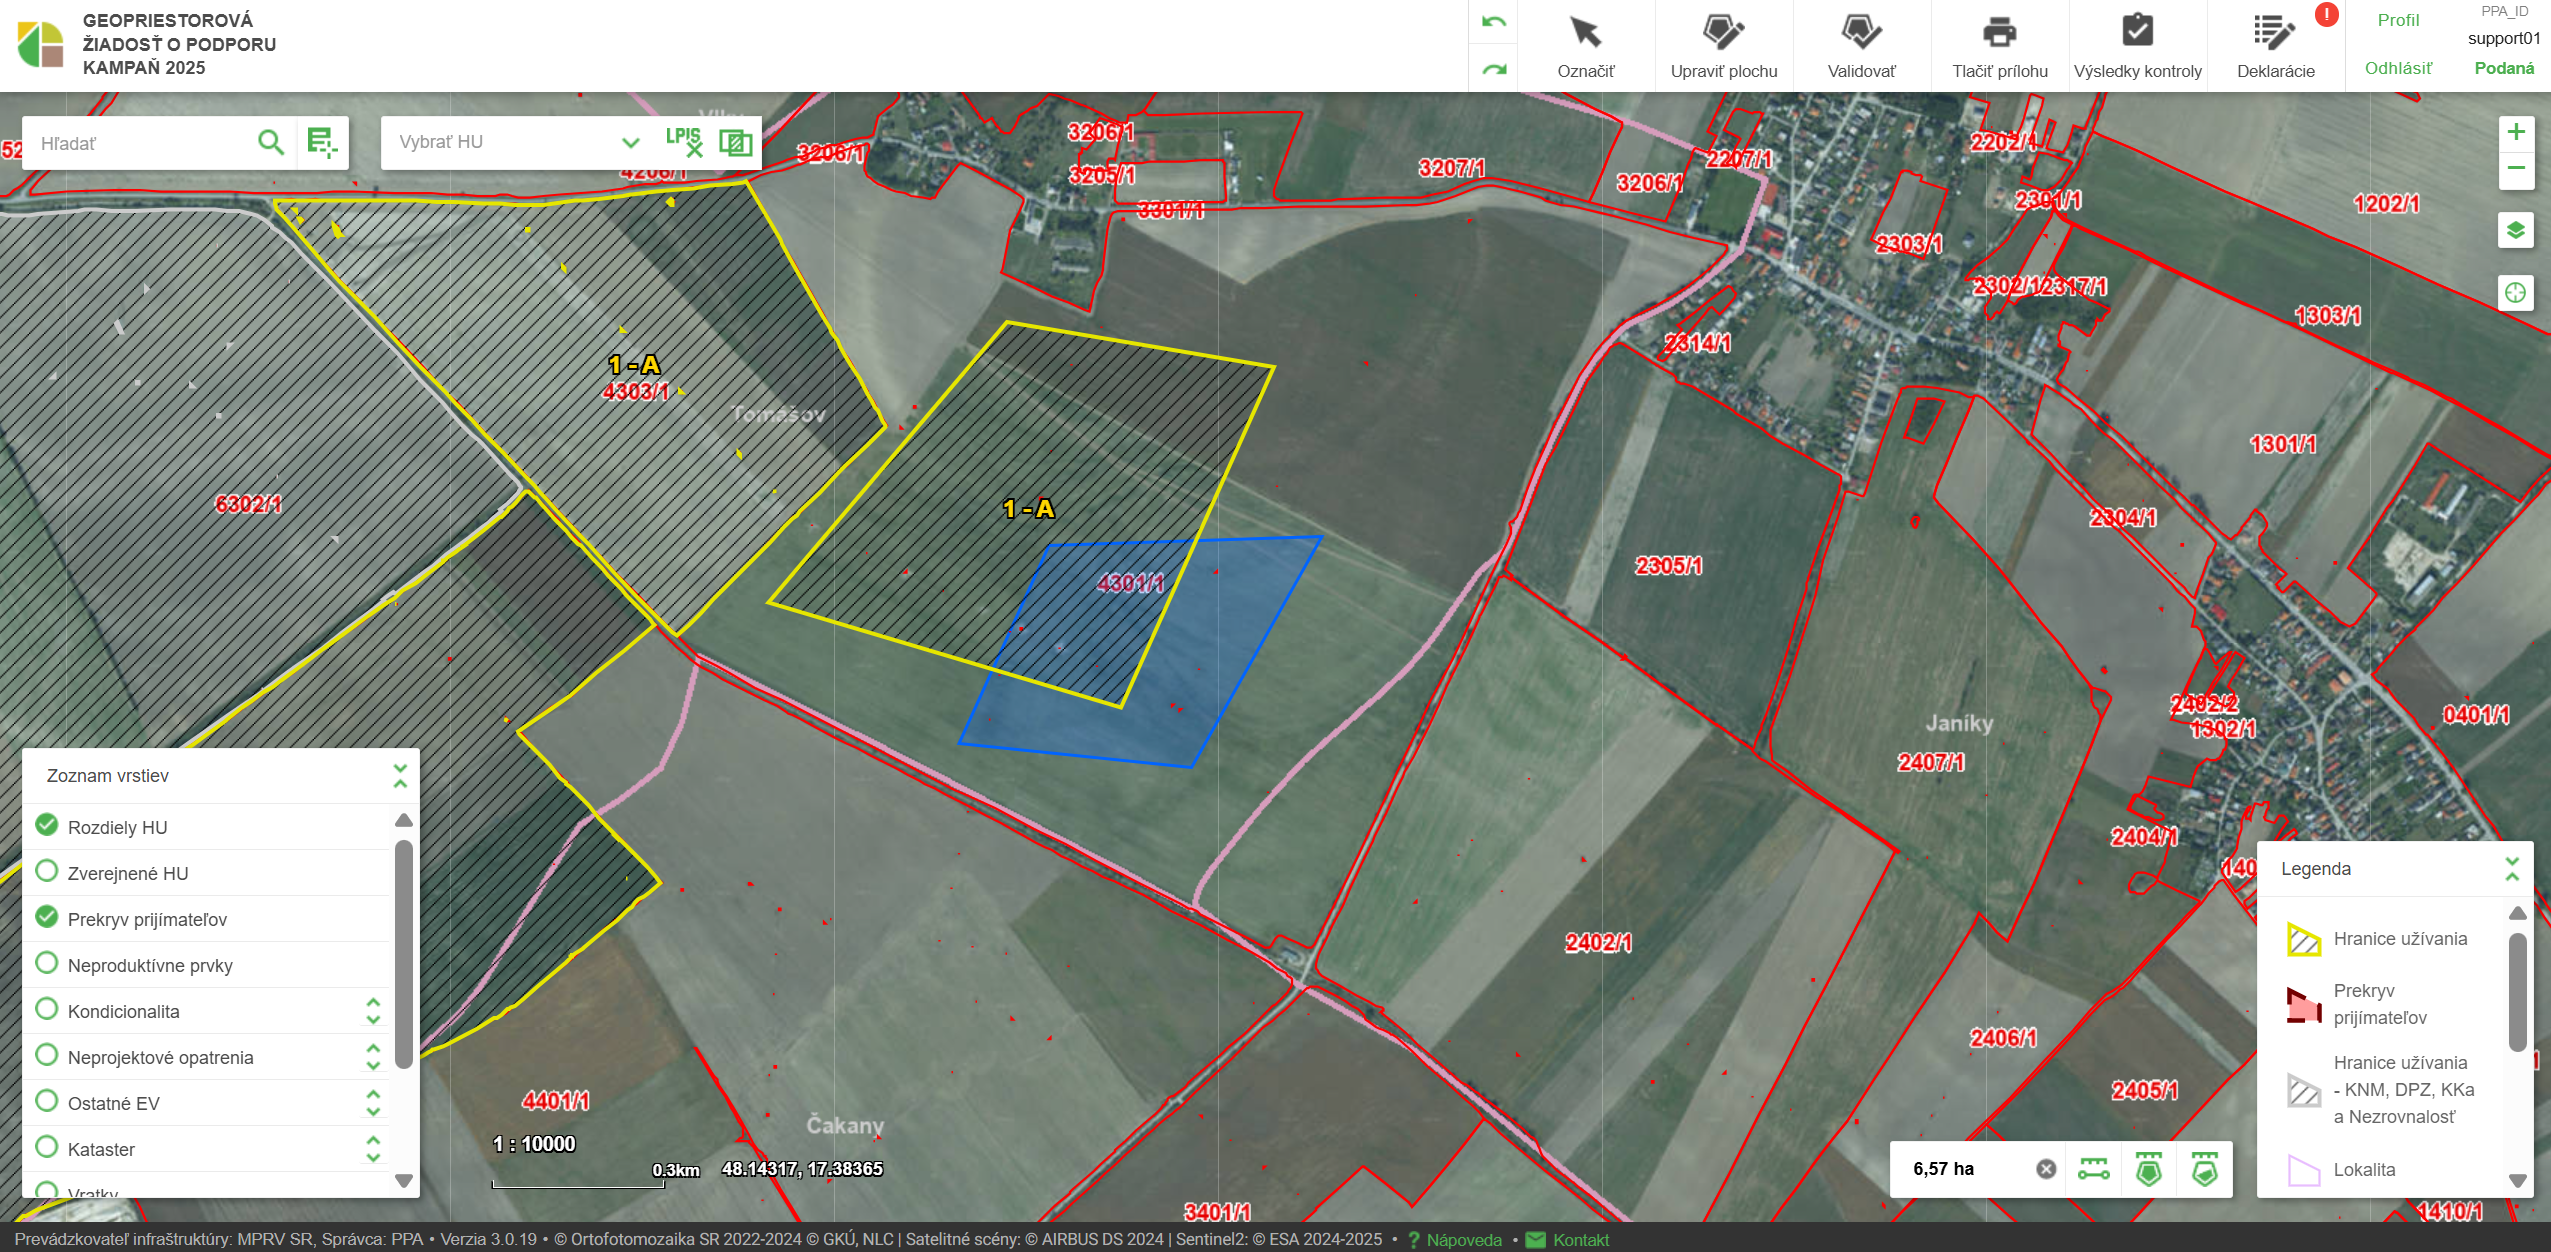Screen dimensions: 2551x1252
Task: Click the Tlačiť prílohu printer icon
Action: [x=1999, y=33]
